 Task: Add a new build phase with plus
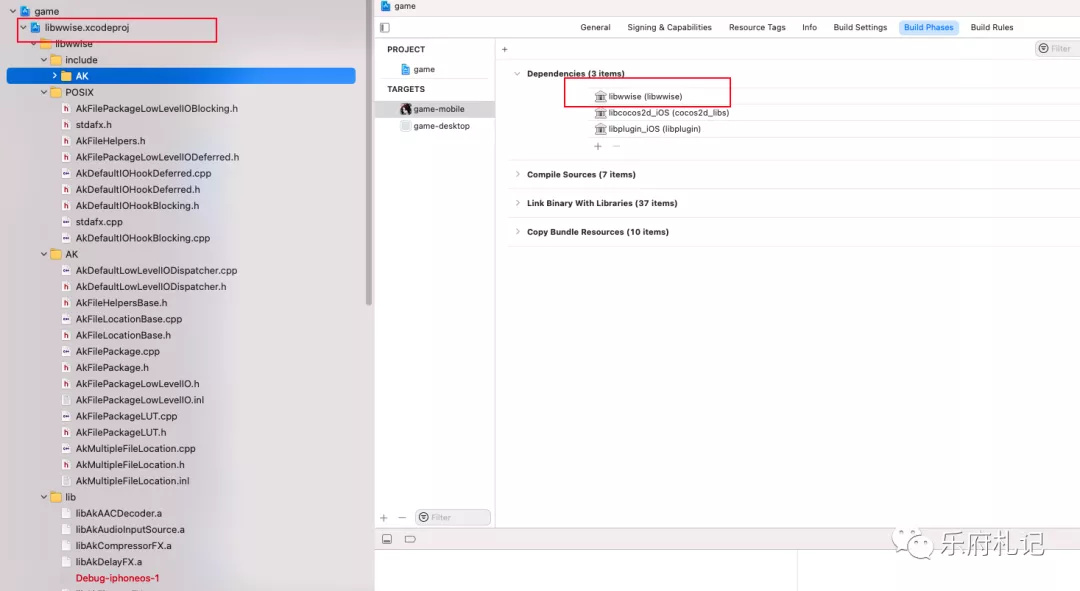pos(505,49)
